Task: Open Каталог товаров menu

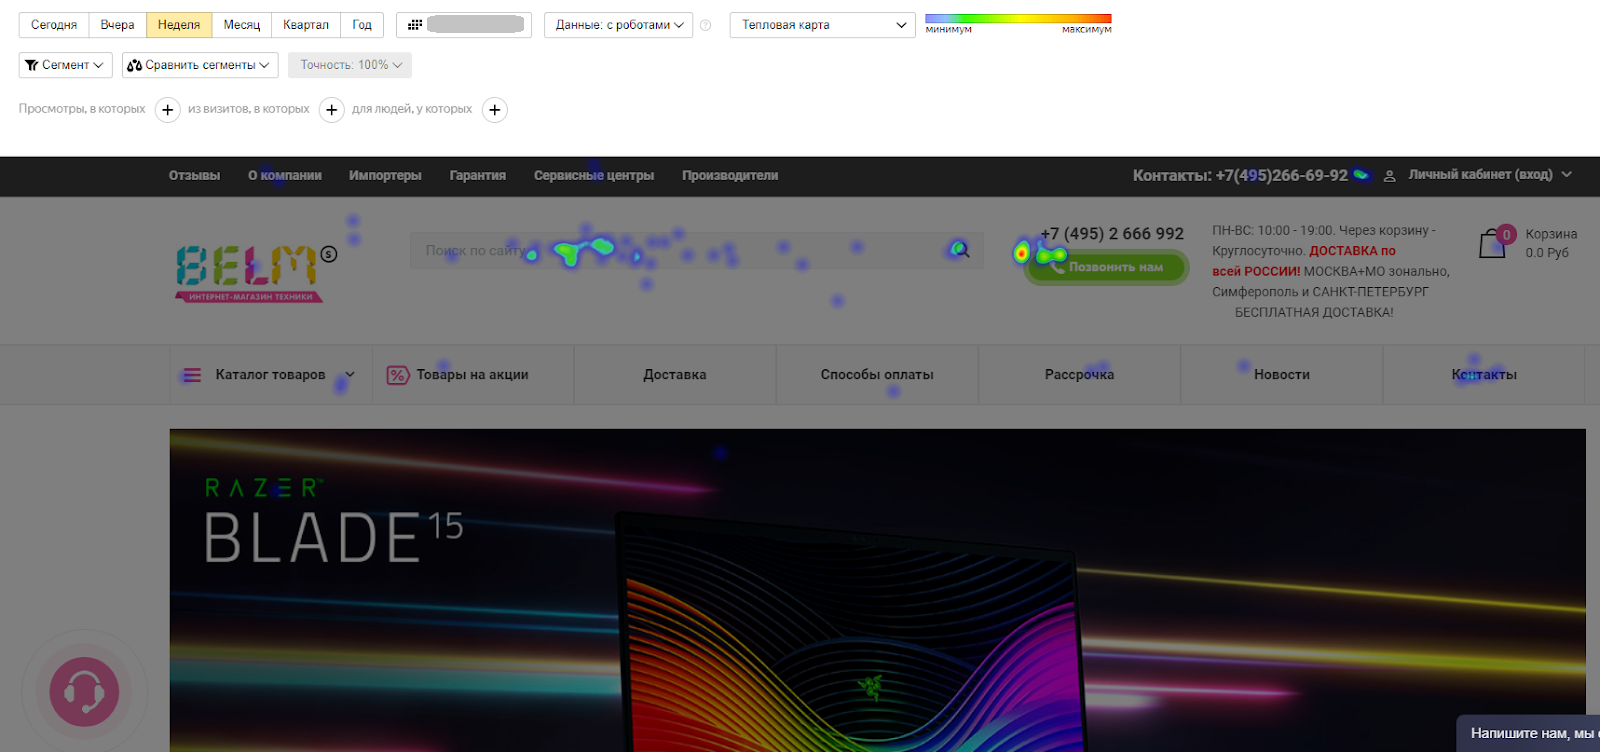Action: (x=271, y=375)
